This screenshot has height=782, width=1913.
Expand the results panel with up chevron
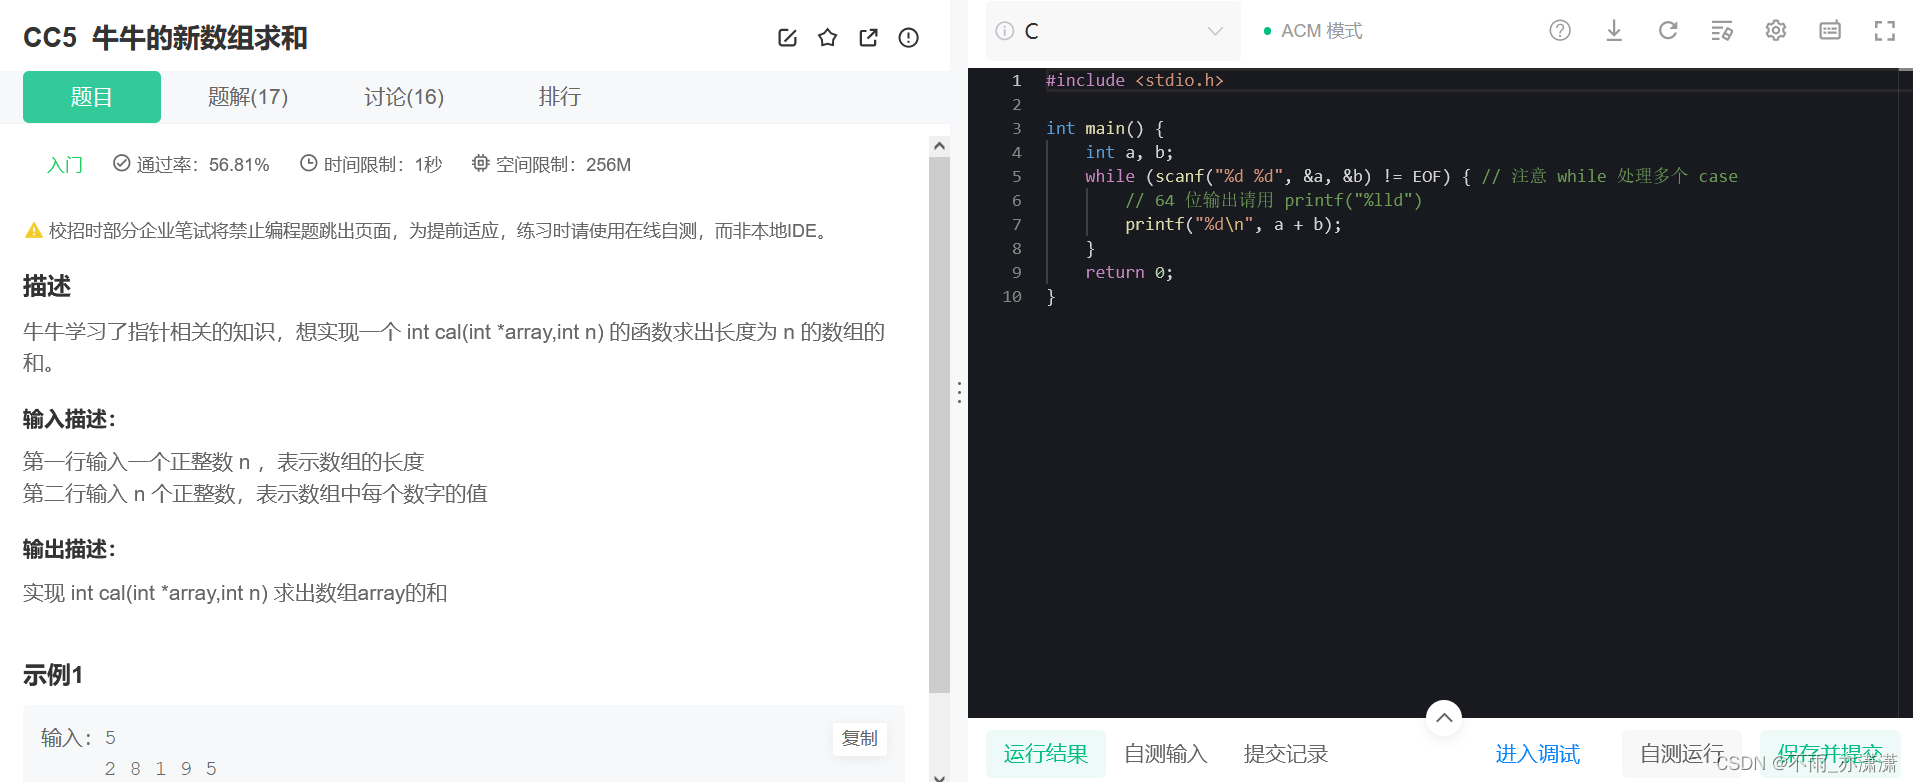tap(1444, 717)
